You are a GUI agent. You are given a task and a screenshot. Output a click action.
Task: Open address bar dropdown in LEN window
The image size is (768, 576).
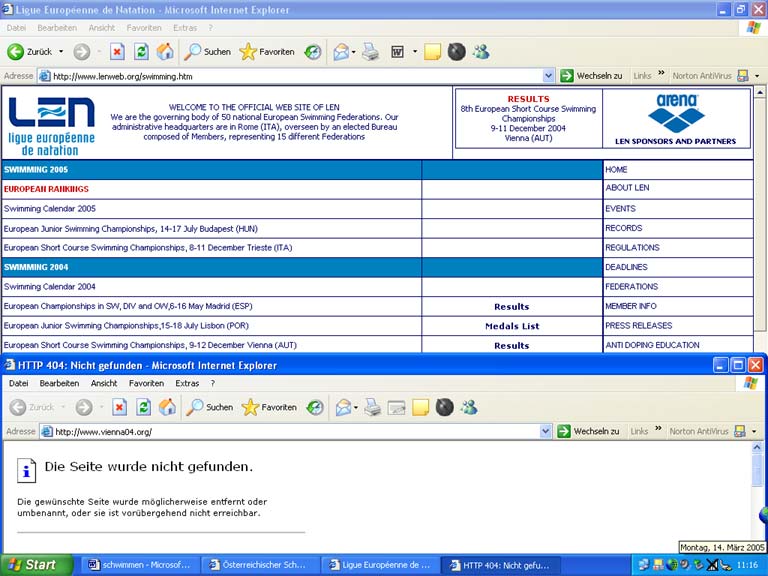pos(548,76)
